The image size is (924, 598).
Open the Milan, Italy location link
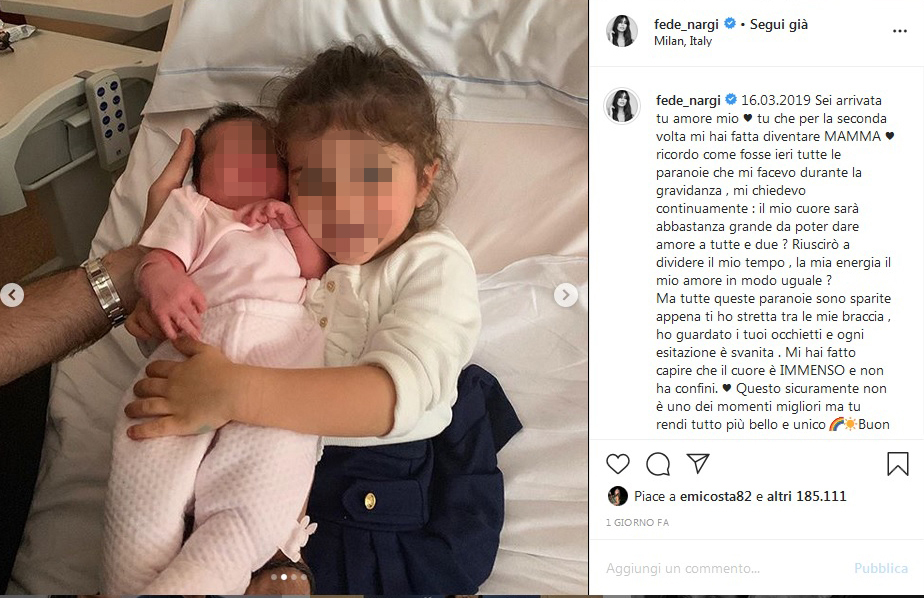point(683,41)
